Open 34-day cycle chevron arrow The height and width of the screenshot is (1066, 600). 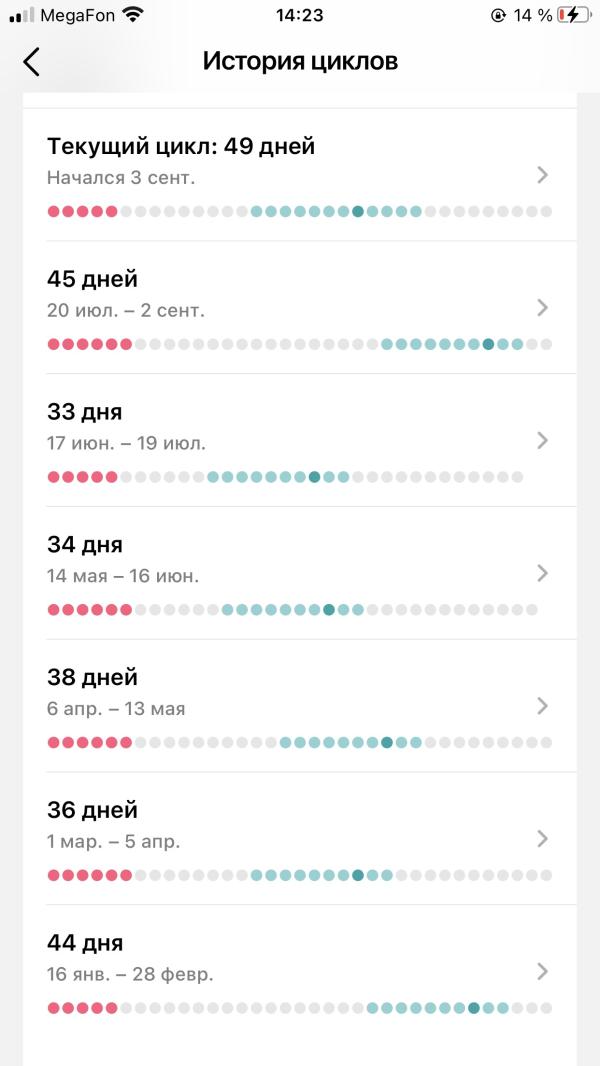543,573
